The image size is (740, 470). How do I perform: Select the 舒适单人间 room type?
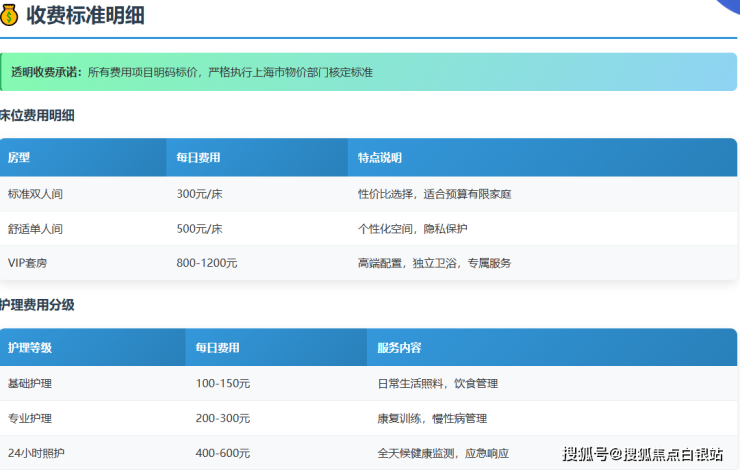(x=35, y=228)
